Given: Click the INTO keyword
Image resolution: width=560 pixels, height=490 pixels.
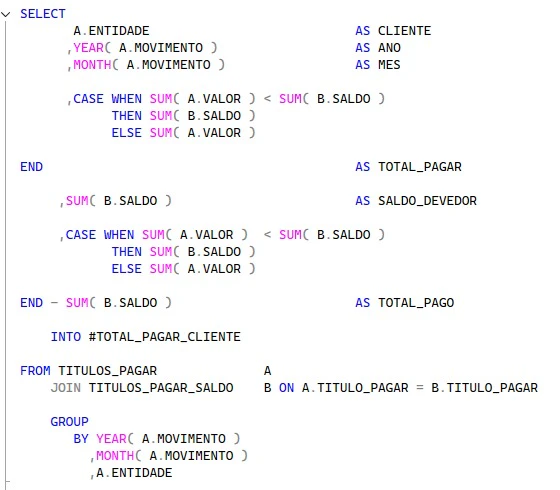Looking at the screenshot, I should coord(66,337).
